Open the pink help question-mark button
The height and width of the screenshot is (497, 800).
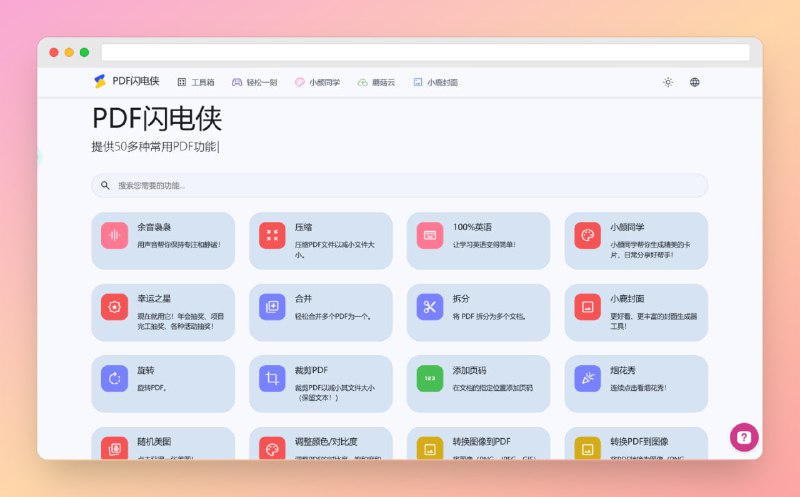click(744, 437)
